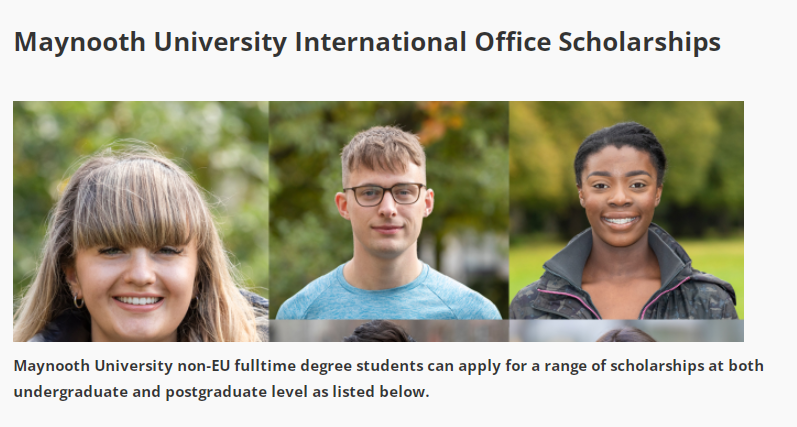Select the photo of the man wearing glasses
Viewport: 797px width, 427px height.
coord(389,210)
